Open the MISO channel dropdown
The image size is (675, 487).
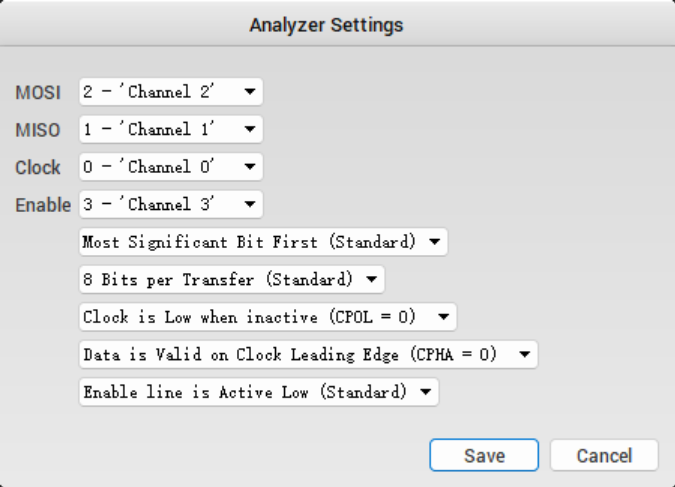pyautogui.click(x=170, y=130)
